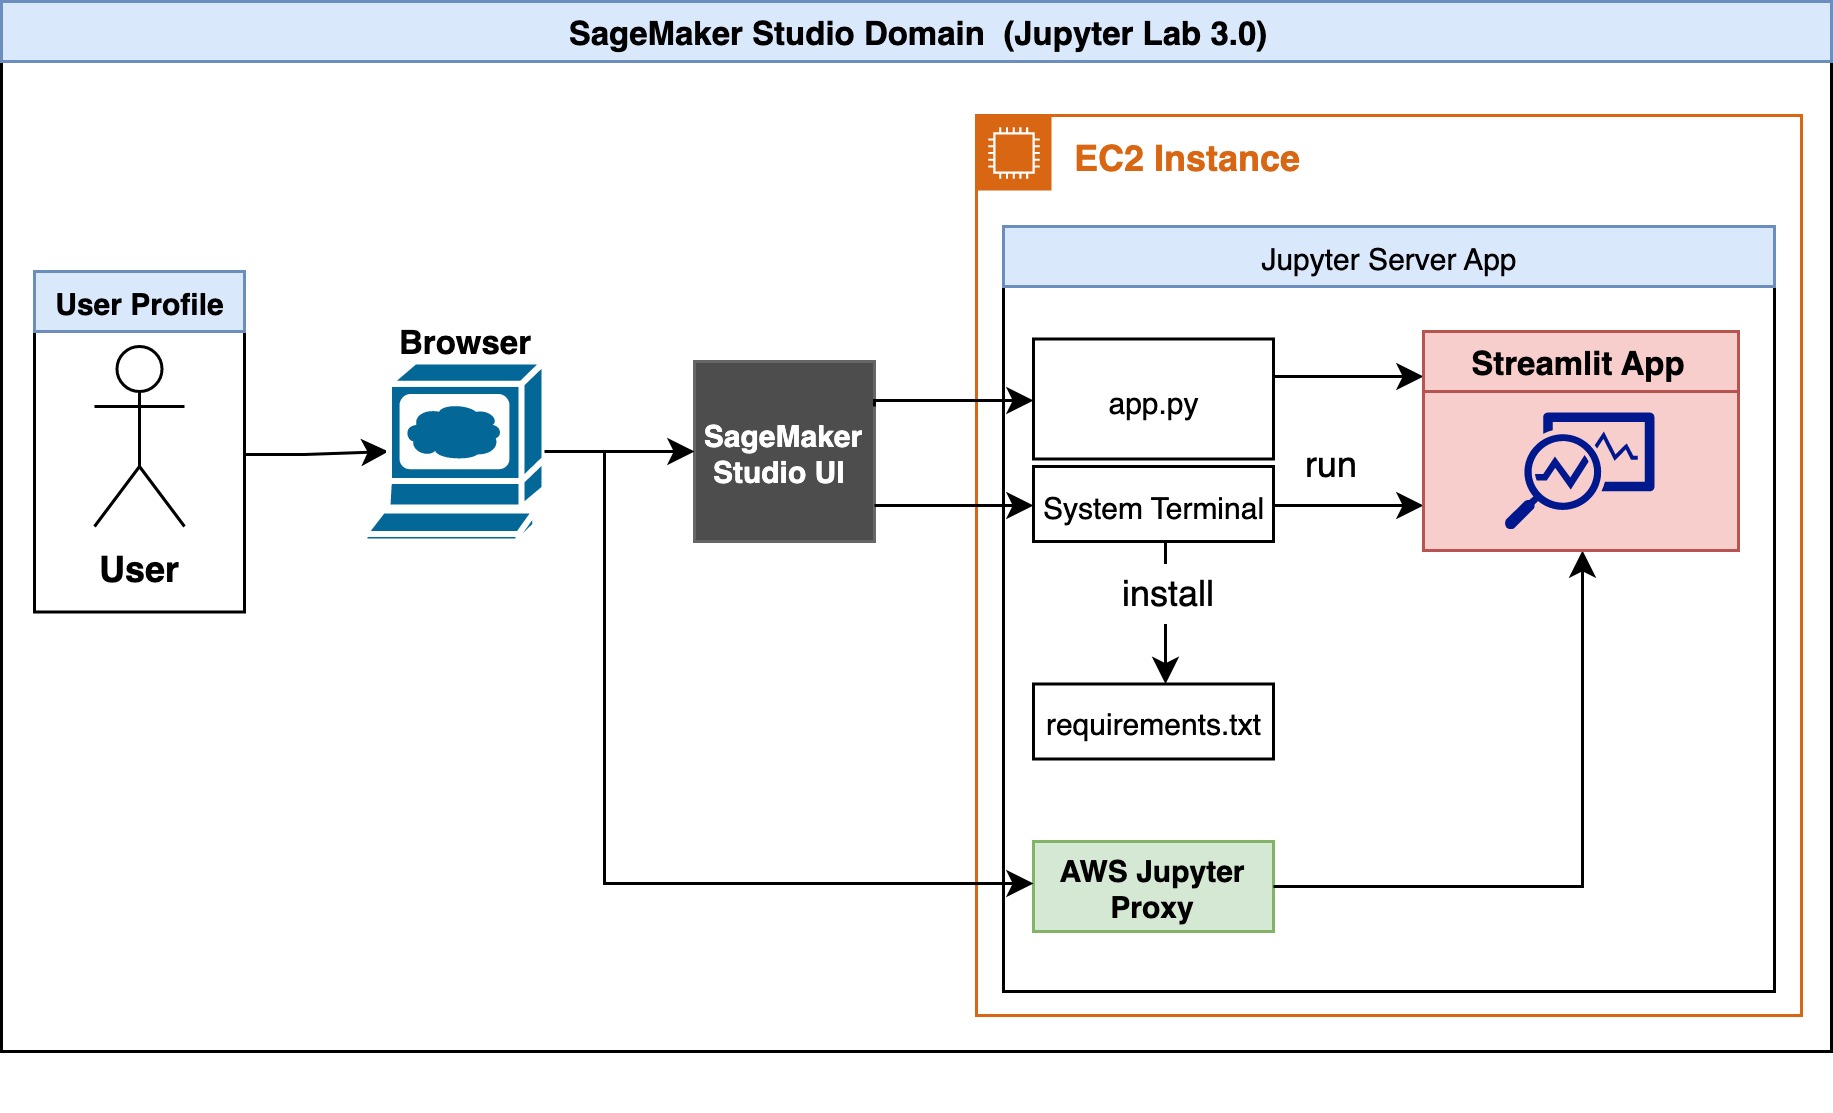
Task: Click the pink Streamlit App header
Action: point(1580,363)
